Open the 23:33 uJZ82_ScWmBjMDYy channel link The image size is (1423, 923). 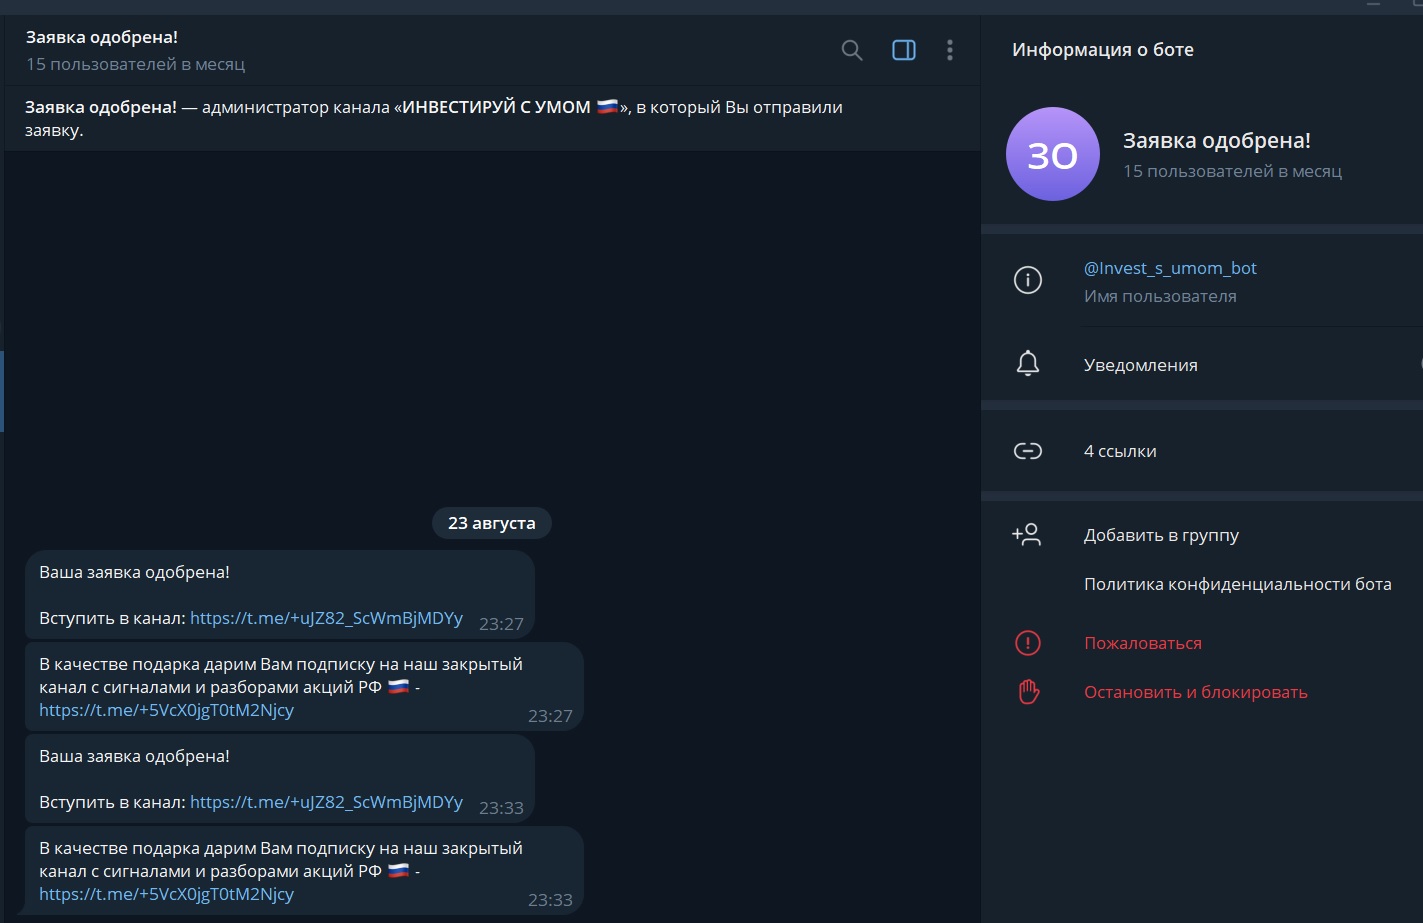tap(326, 802)
